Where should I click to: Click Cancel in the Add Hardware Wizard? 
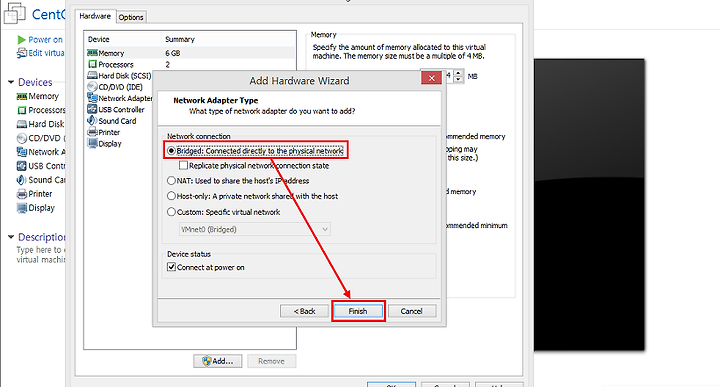pos(411,311)
